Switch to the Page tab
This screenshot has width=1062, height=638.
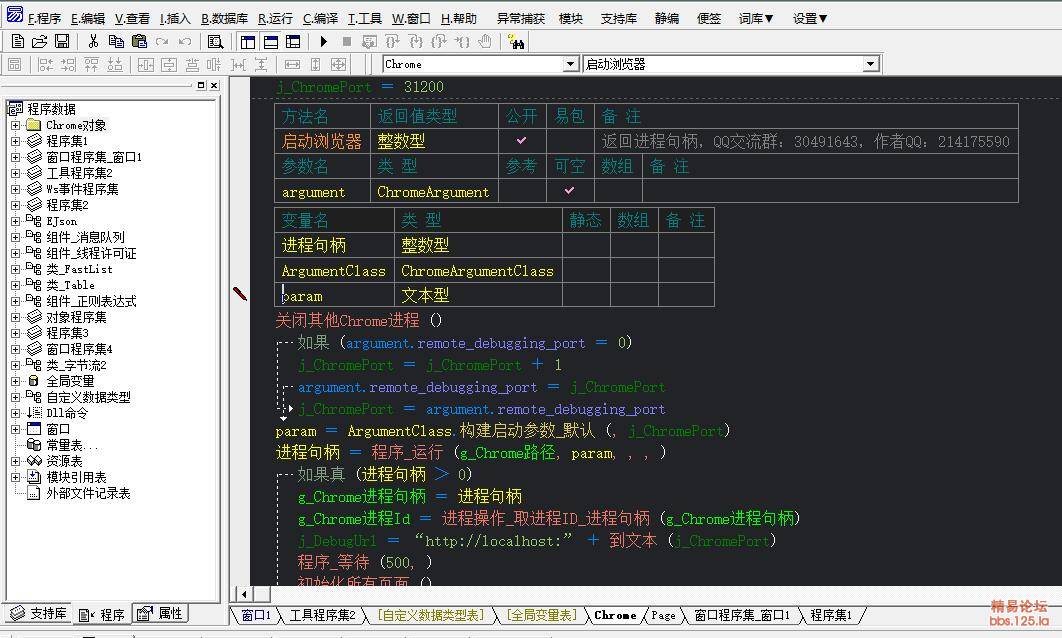[x=663, y=615]
